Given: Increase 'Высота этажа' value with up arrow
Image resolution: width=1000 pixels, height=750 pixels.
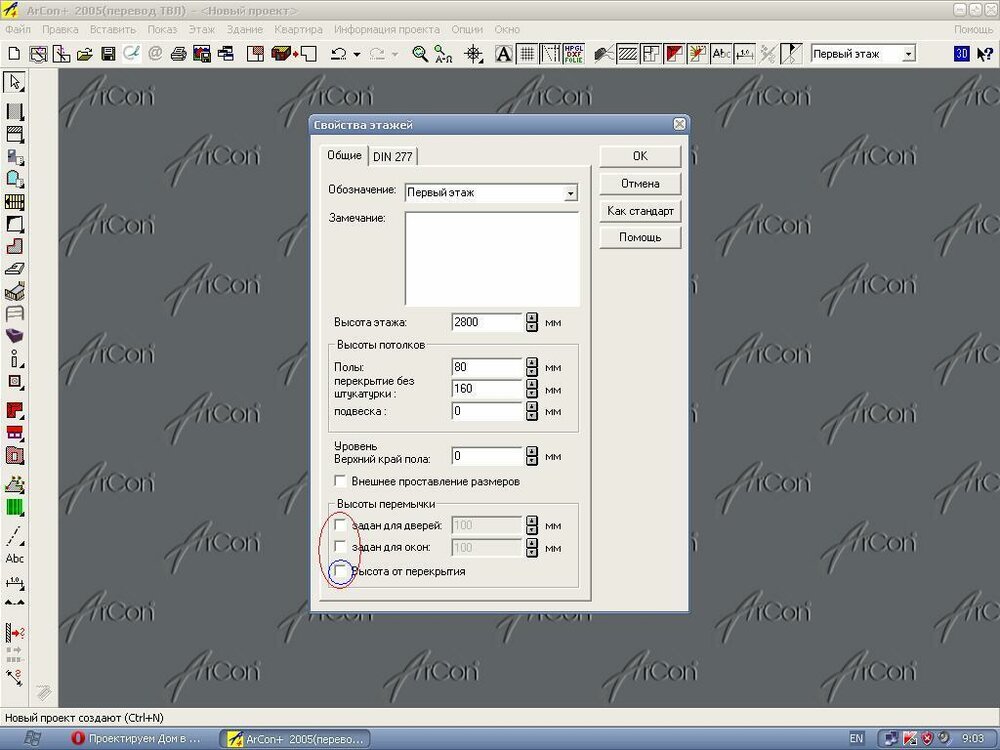Looking at the screenshot, I should (x=532, y=318).
